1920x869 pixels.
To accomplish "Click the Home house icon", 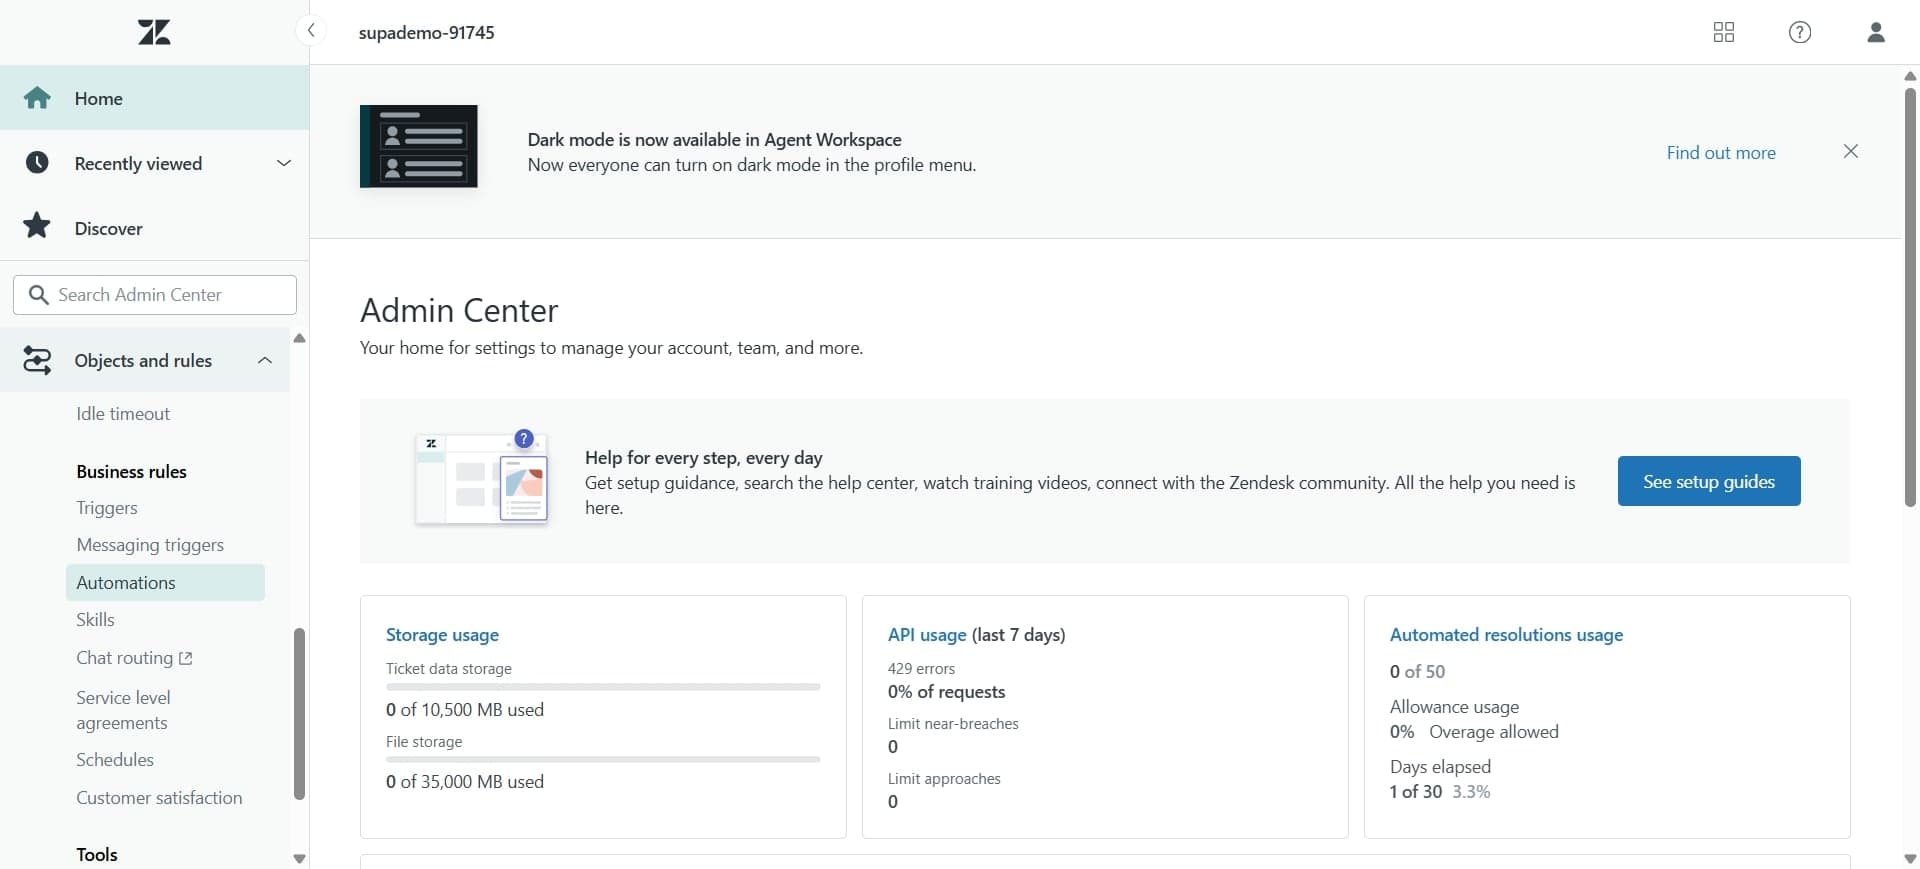I will tap(37, 98).
